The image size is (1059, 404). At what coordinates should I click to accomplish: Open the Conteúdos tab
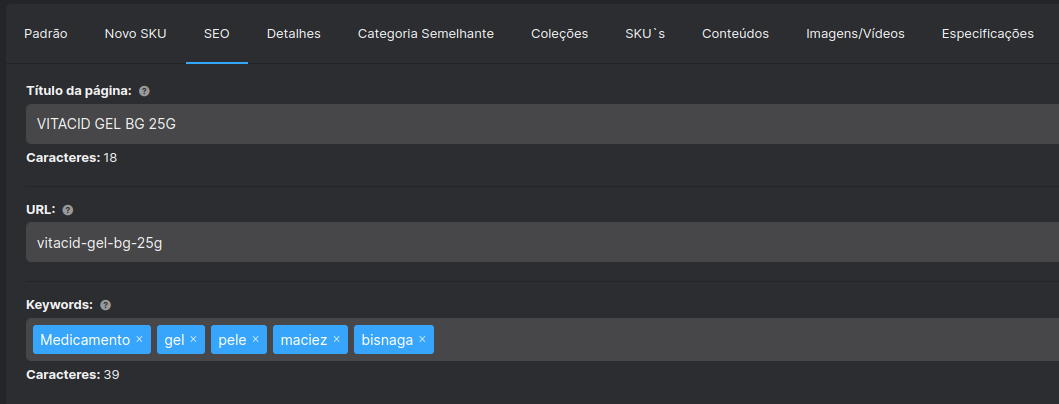735,34
